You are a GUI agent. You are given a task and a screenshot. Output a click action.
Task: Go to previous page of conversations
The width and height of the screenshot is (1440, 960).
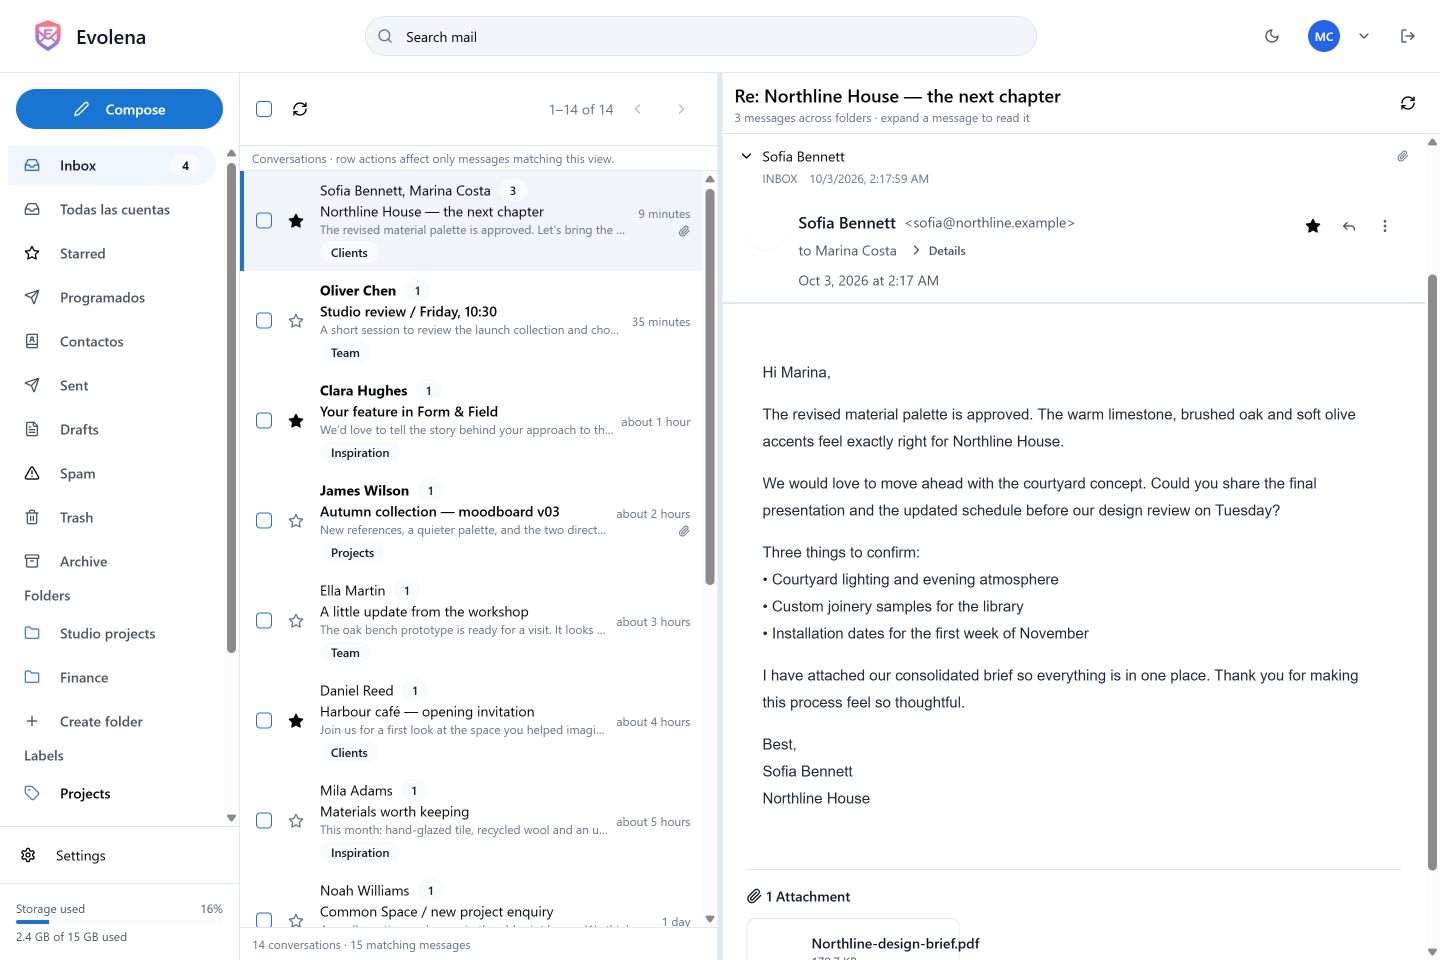click(x=638, y=109)
